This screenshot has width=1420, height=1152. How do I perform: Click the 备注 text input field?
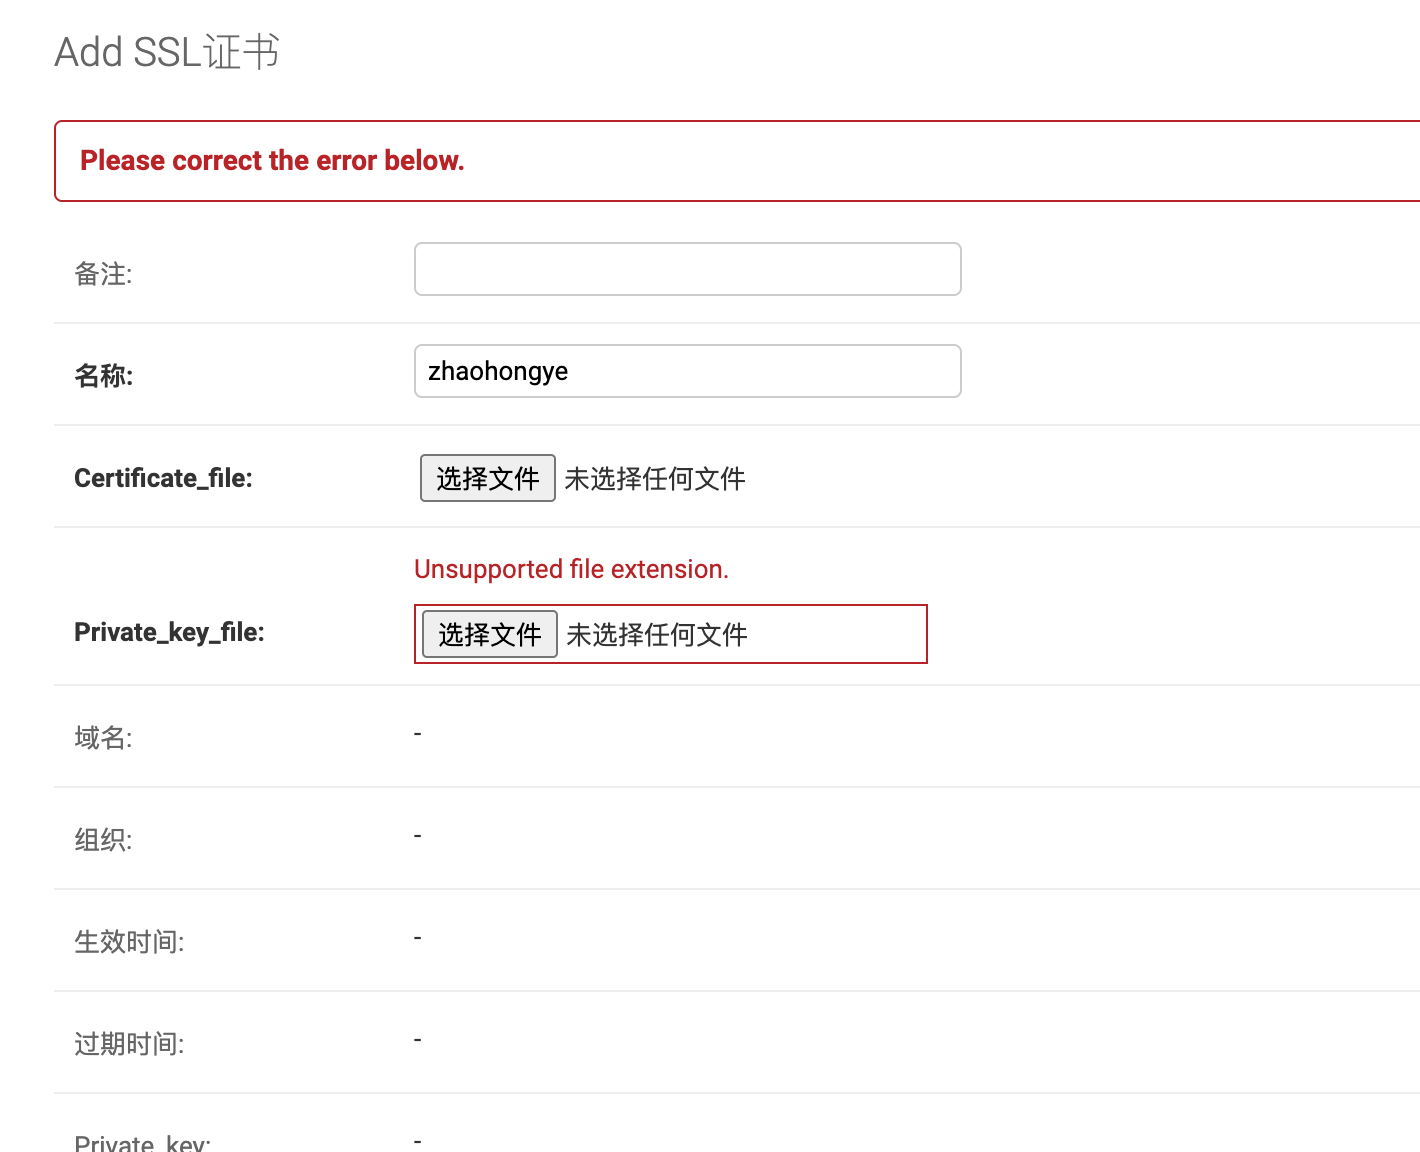point(688,269)
